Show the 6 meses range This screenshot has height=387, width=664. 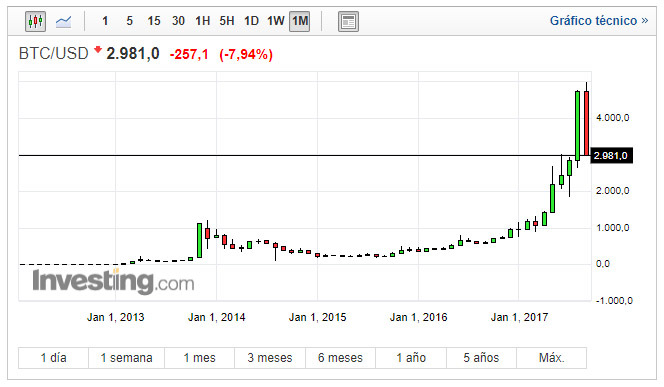coord(340,358)
